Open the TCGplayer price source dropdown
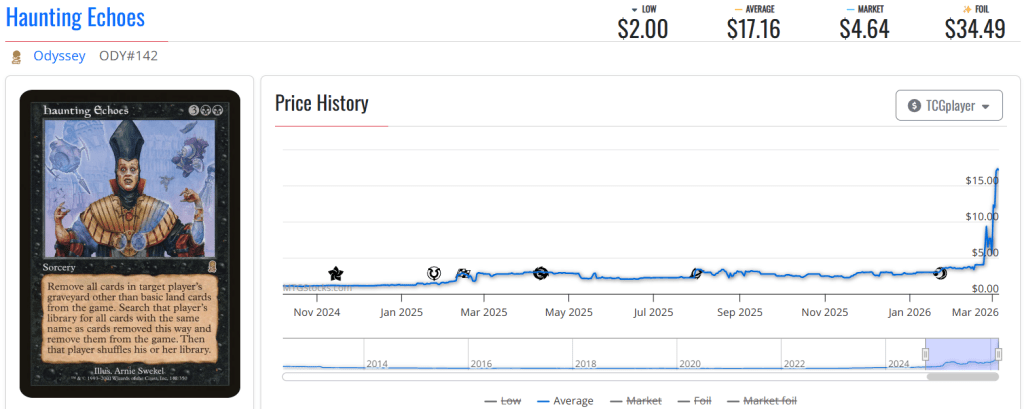The height and width of the screenshot is (409, 1024). pos(948,106)
